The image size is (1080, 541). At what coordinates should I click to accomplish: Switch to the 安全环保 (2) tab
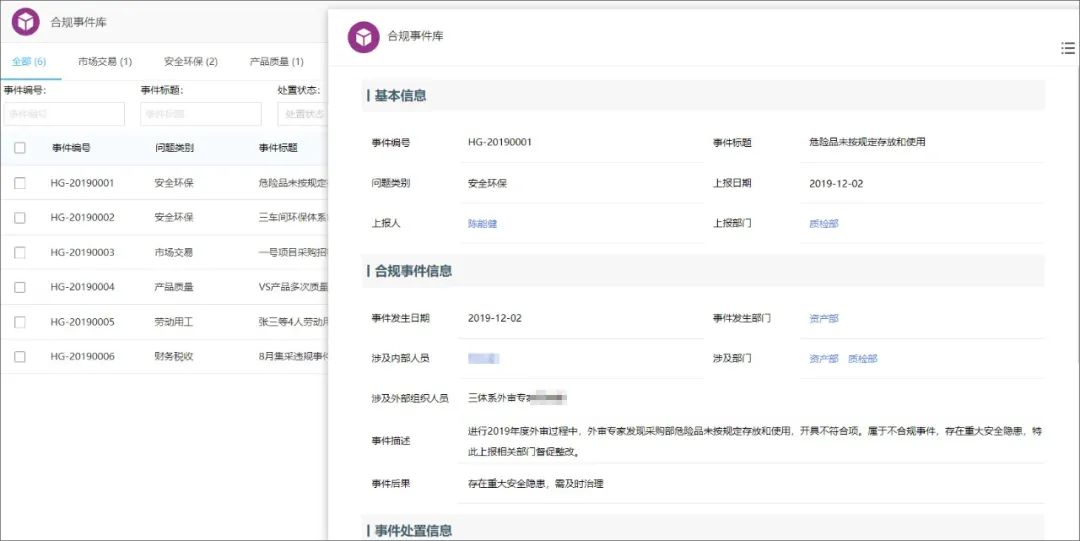pos(191,61)
